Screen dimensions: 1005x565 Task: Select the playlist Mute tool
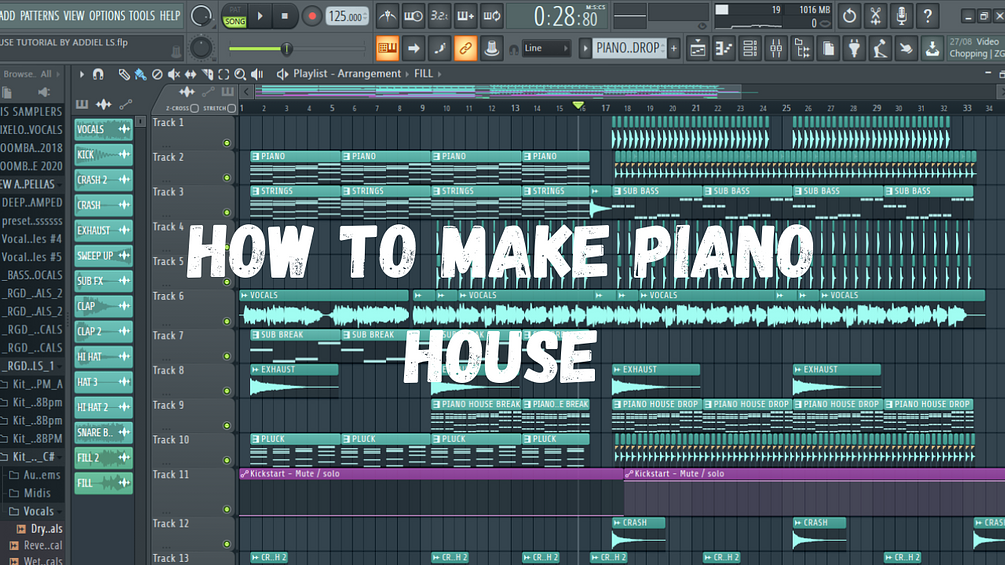[x=174, y=74]
